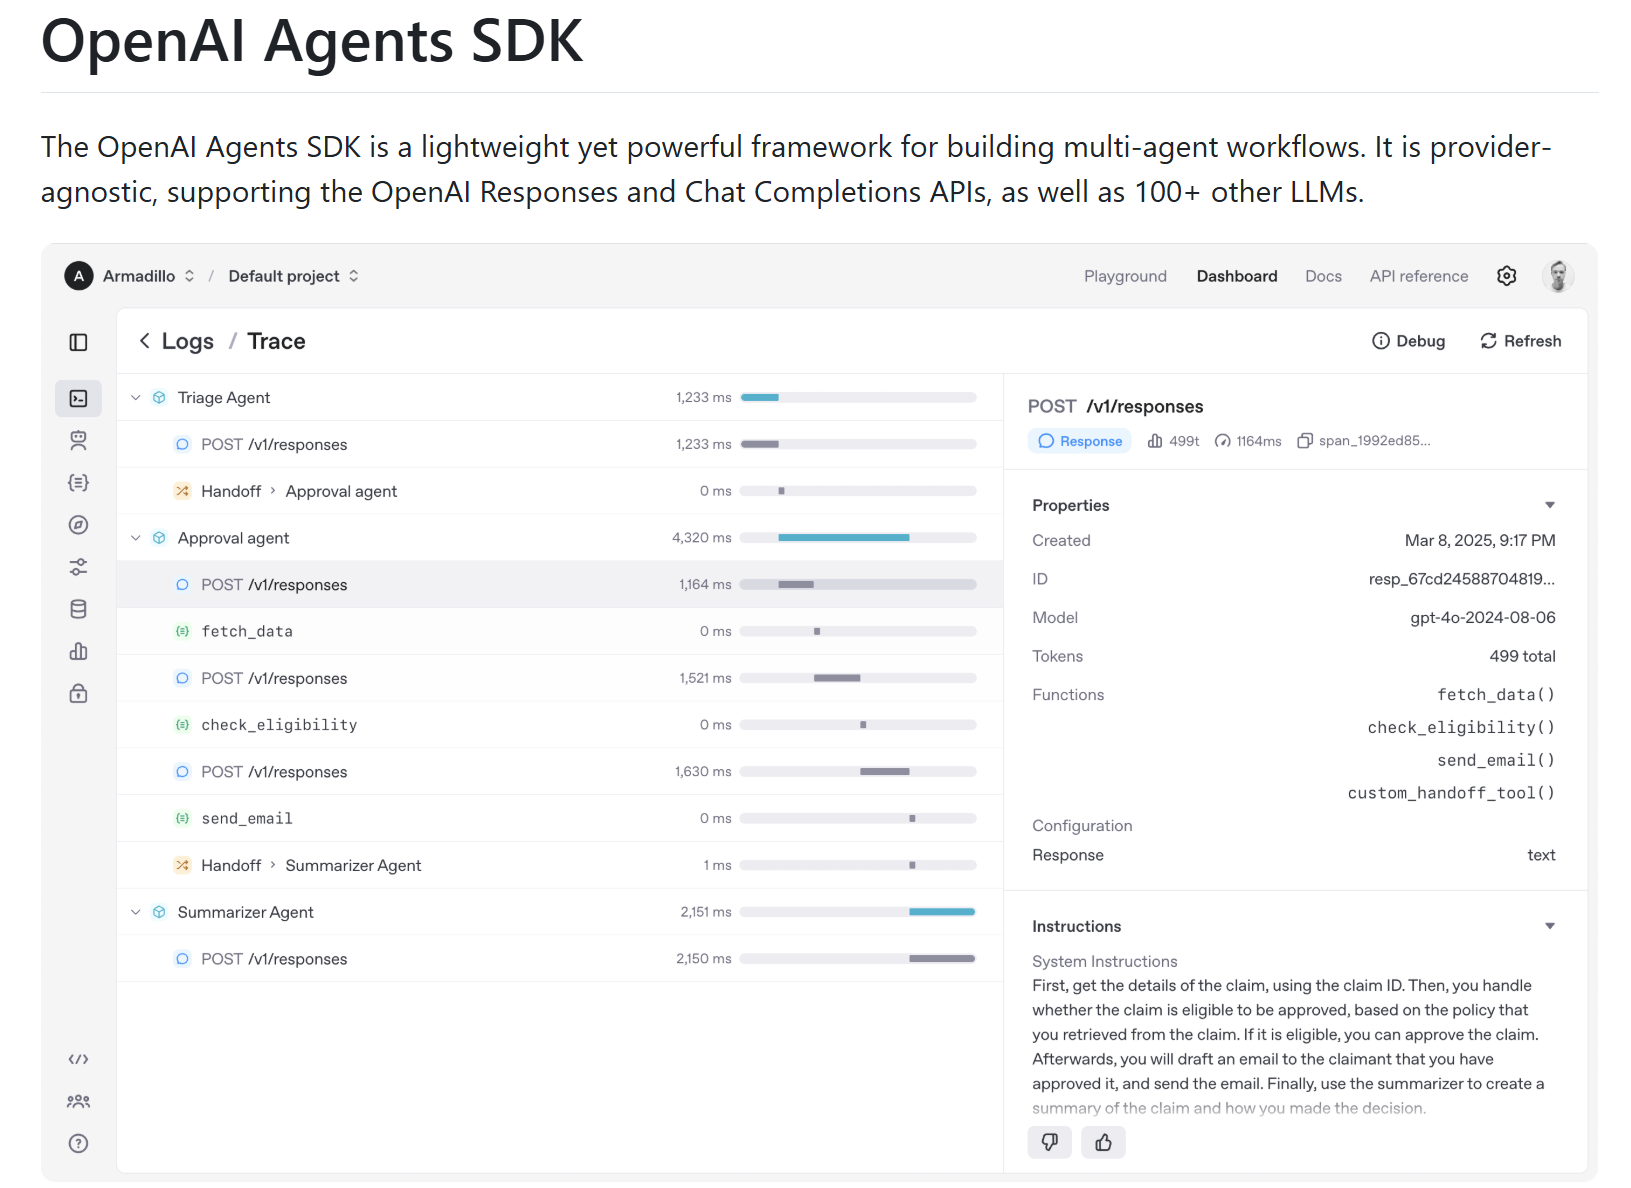Screen dimensions: 1631x1188
Task: Open the lock API keys sidebar icon
Action: tap(78, 693)
